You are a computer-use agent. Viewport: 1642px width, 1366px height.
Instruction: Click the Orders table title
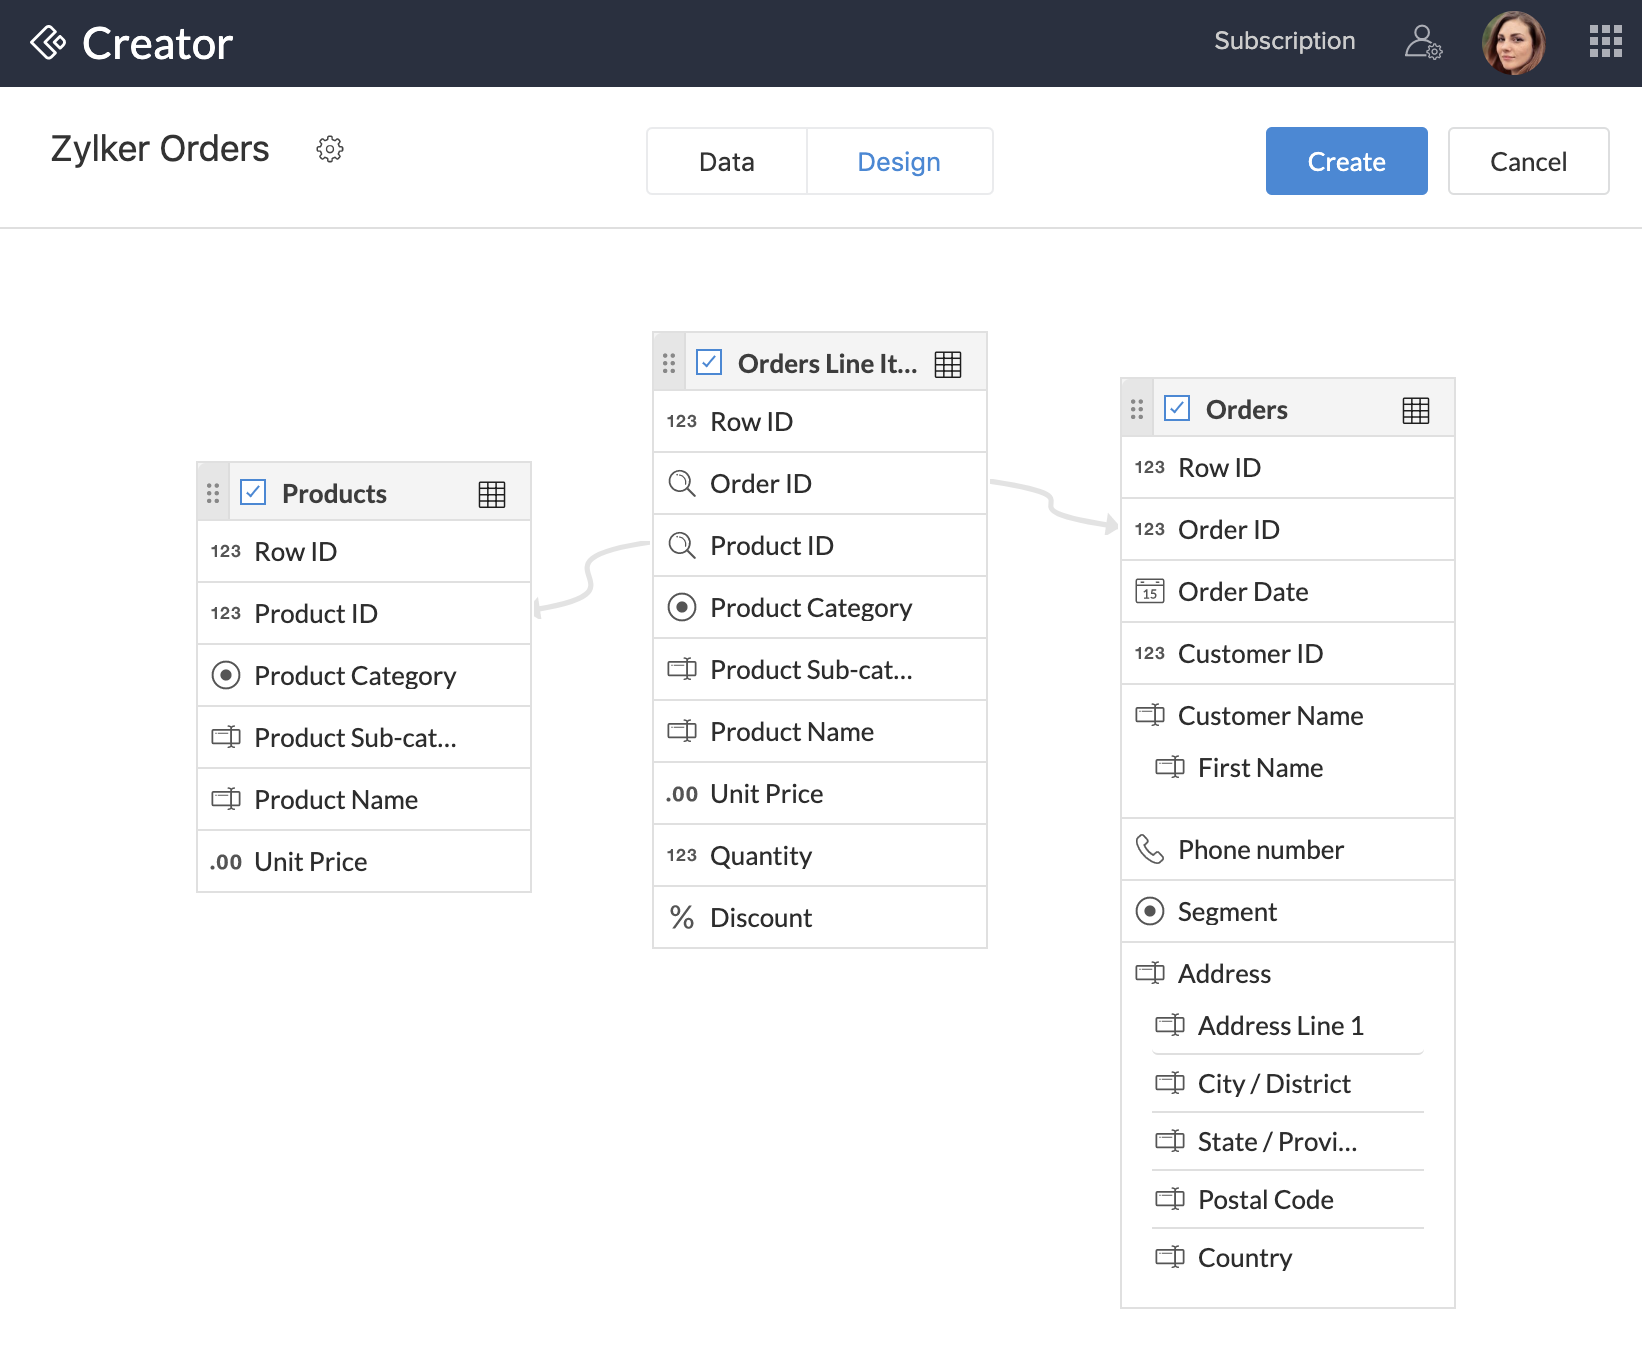pyautogui.click(x=1246, y=410)
